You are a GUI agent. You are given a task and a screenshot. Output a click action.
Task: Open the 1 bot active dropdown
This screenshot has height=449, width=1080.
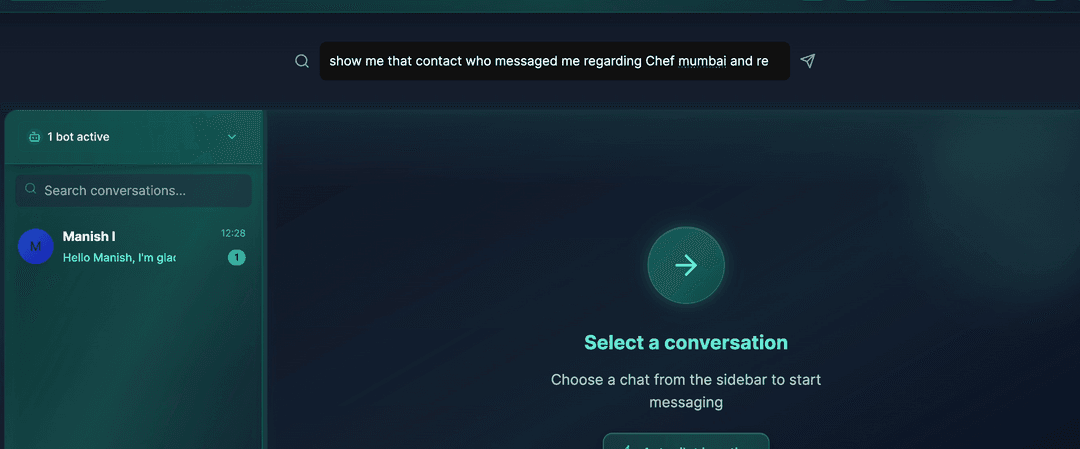(x=134, y=137)
